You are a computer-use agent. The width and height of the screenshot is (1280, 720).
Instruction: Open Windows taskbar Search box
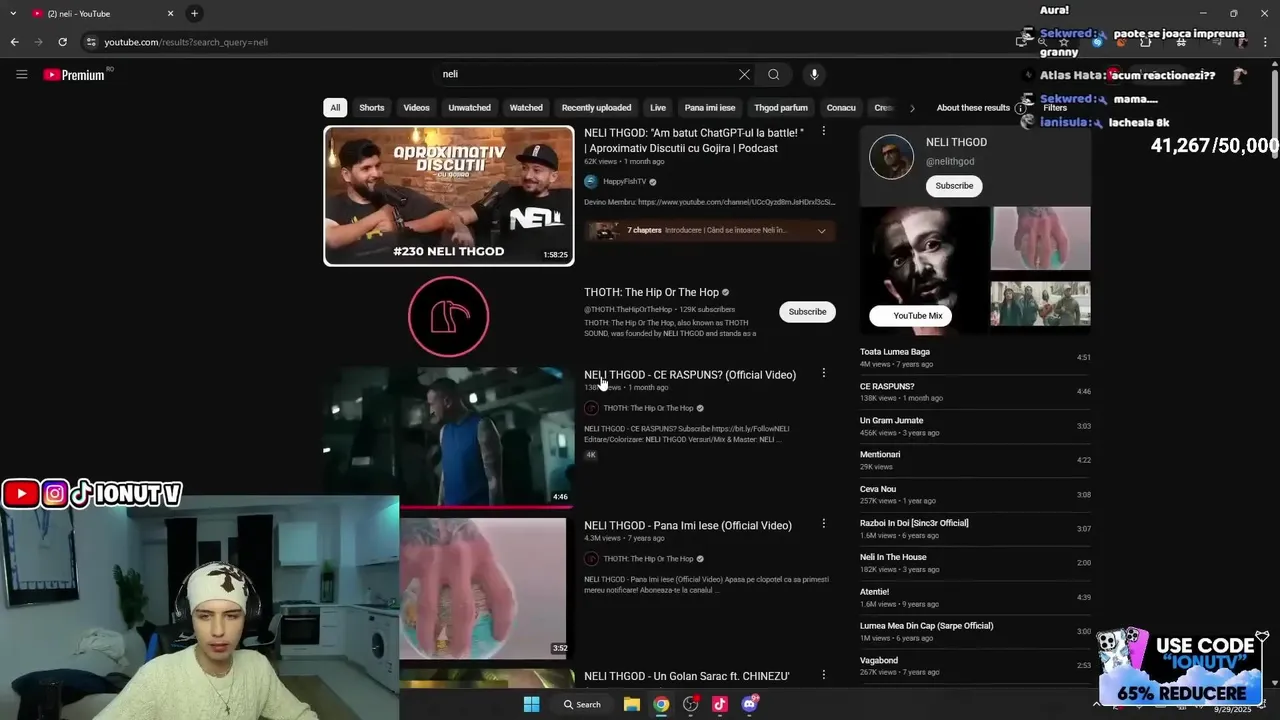tap(581, 704)
